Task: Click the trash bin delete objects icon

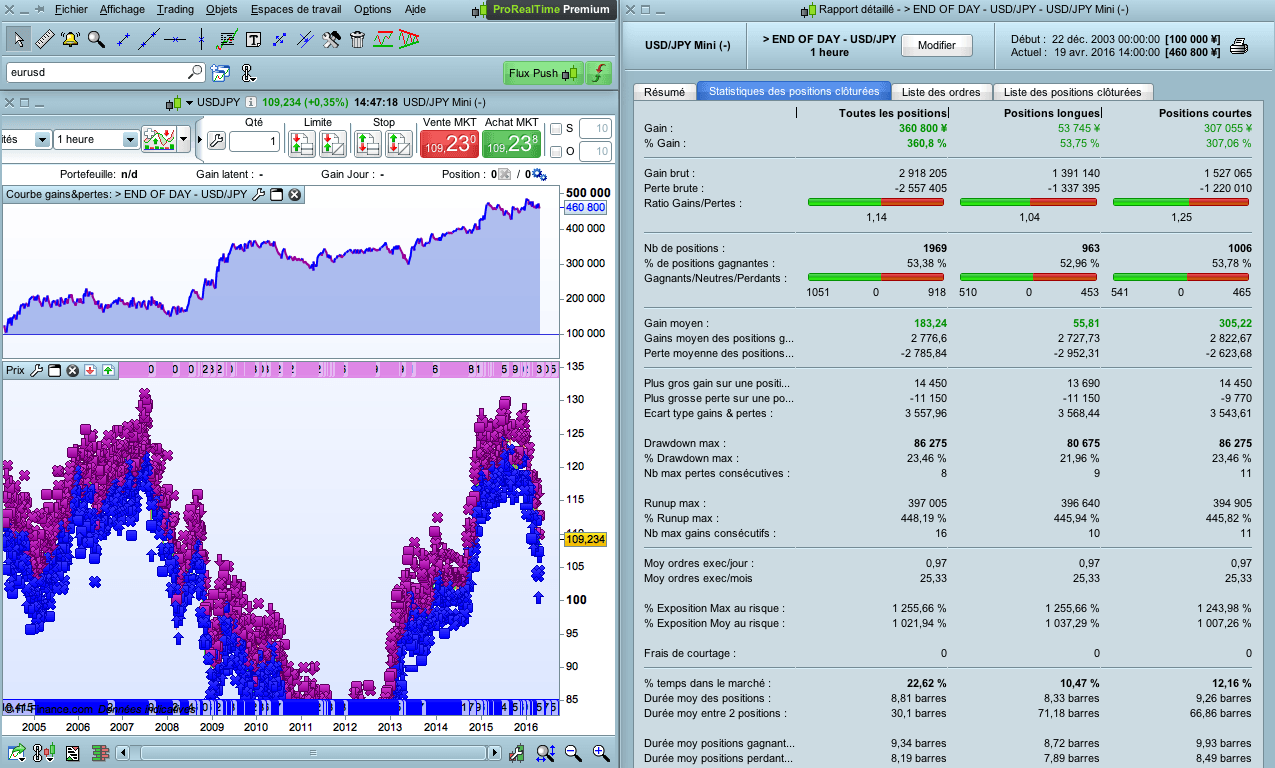Action: (x=357, y=40)
